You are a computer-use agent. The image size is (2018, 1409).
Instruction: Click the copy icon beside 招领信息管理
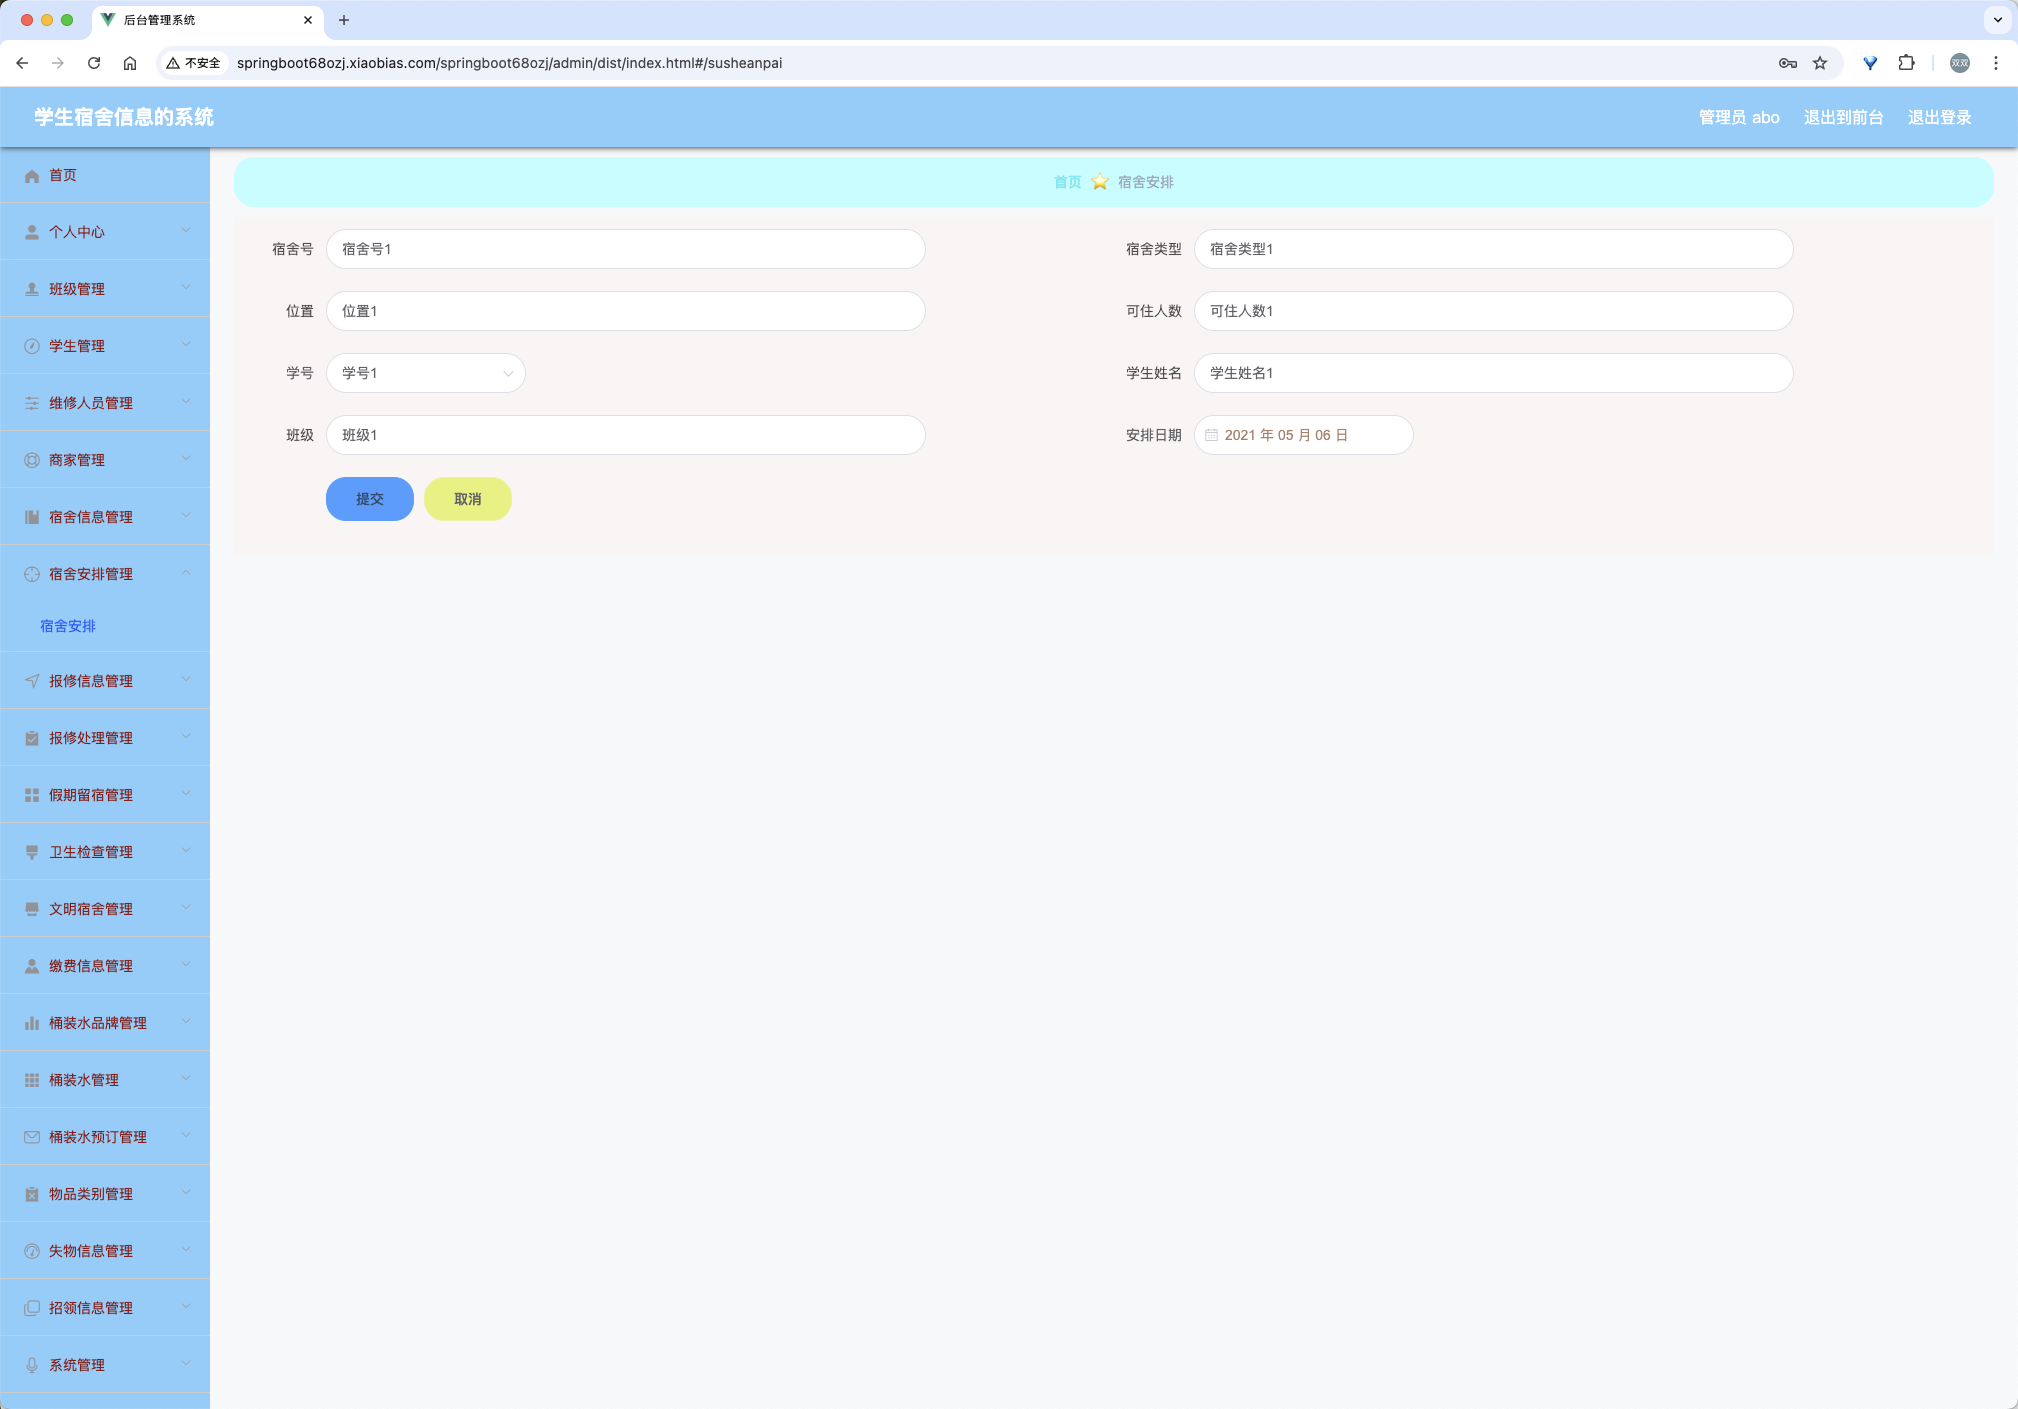32,1309
